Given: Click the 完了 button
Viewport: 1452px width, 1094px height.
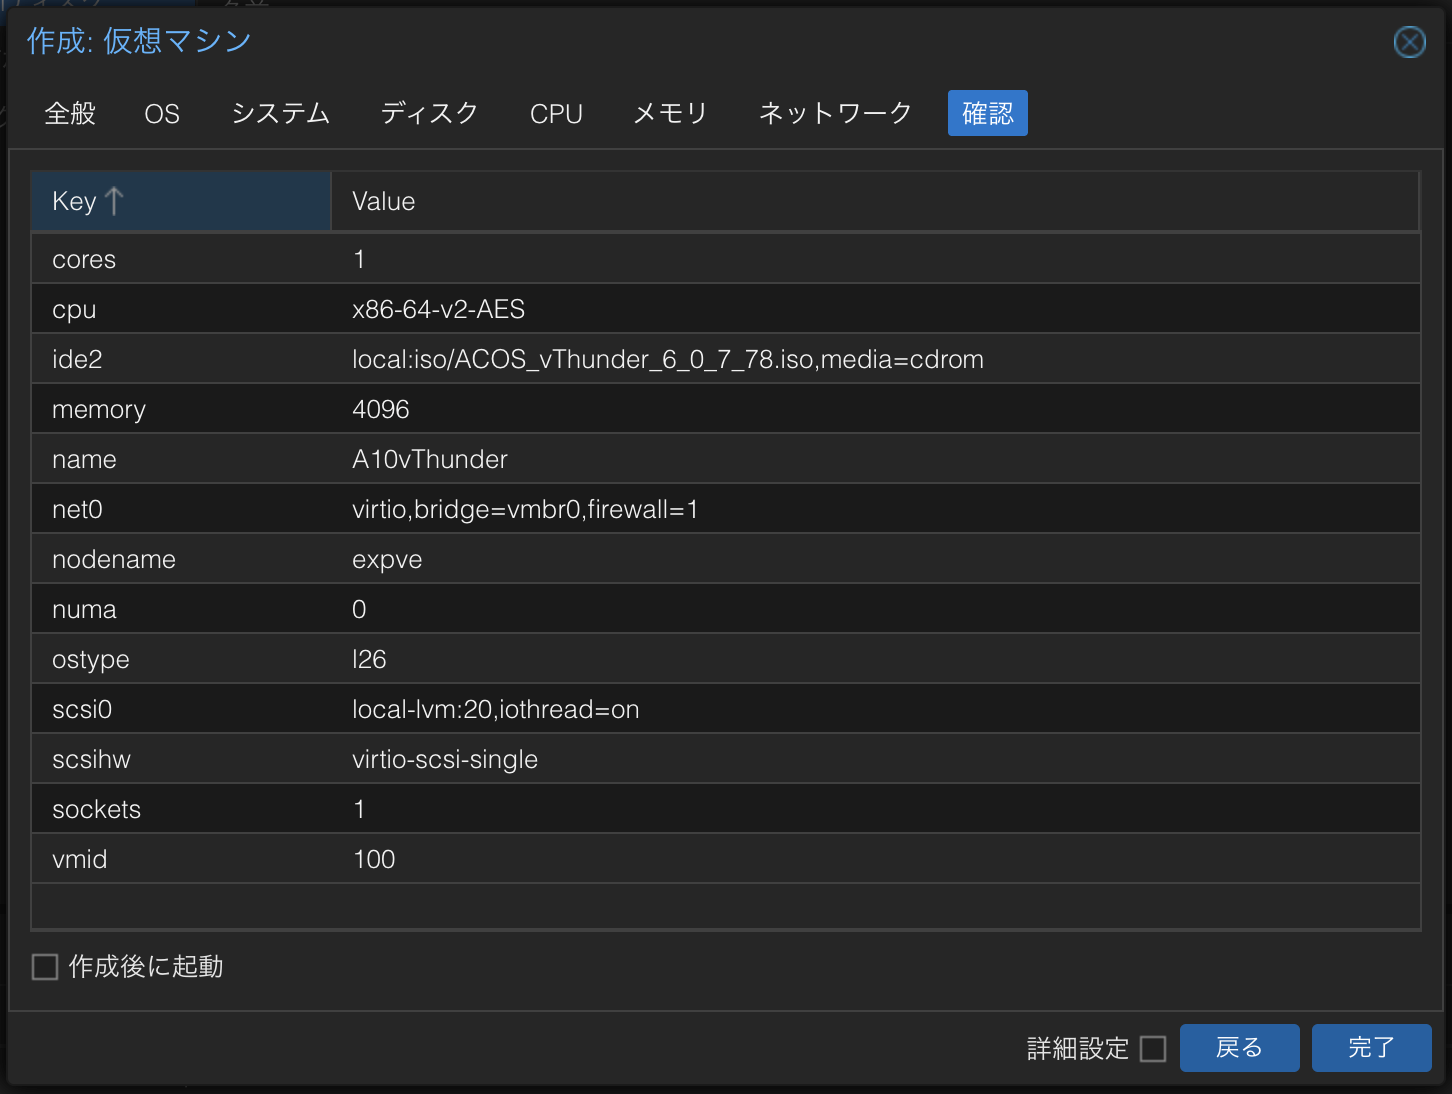Looking at the screenshot, I should [x=1371, y=1048].
